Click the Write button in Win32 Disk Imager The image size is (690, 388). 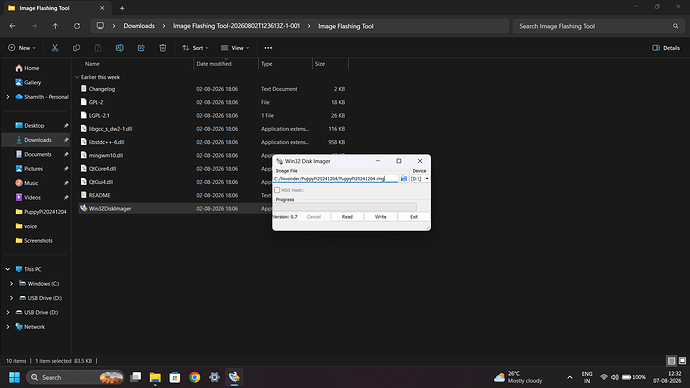380,217
